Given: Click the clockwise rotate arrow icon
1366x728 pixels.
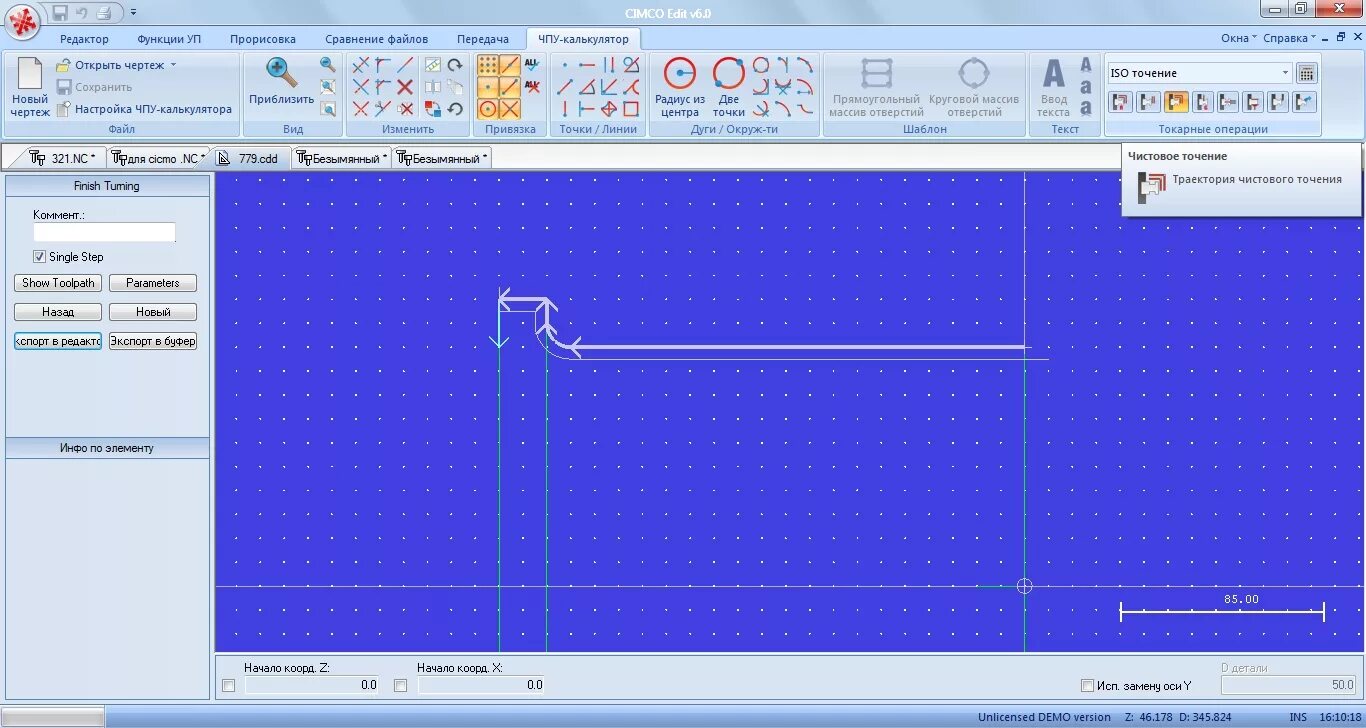Looking at the screenshot, I should (455, 65).
